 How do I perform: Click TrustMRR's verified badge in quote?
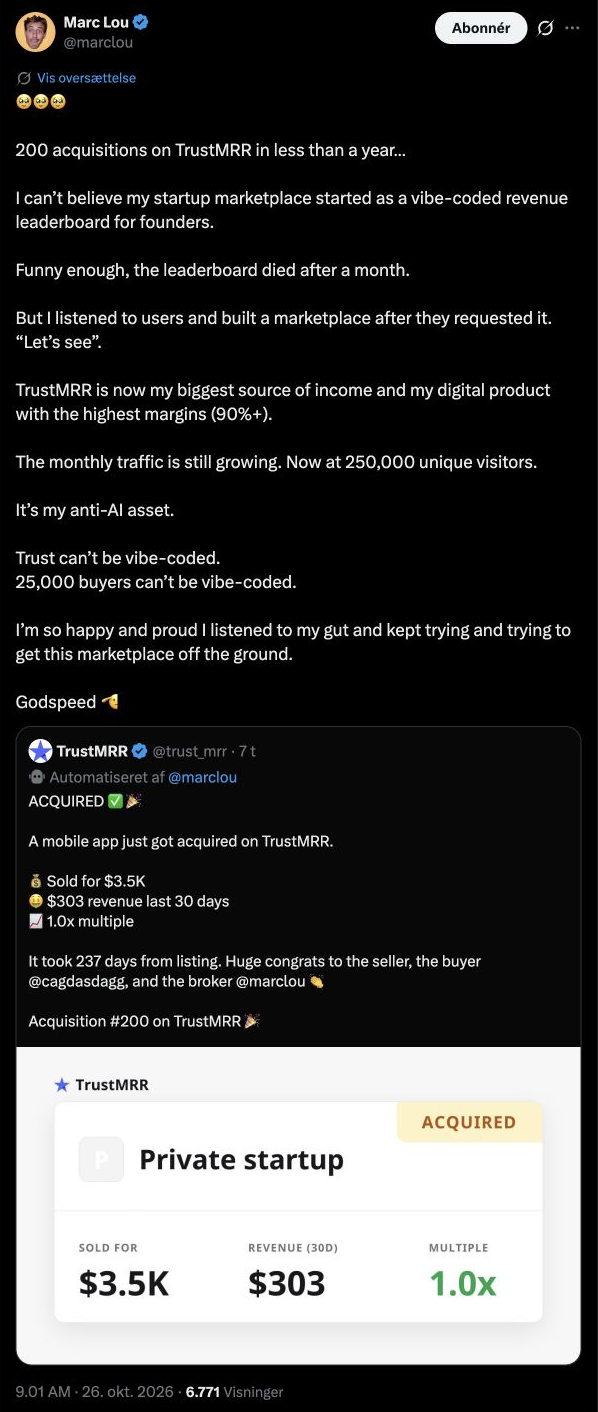(141, 751)
